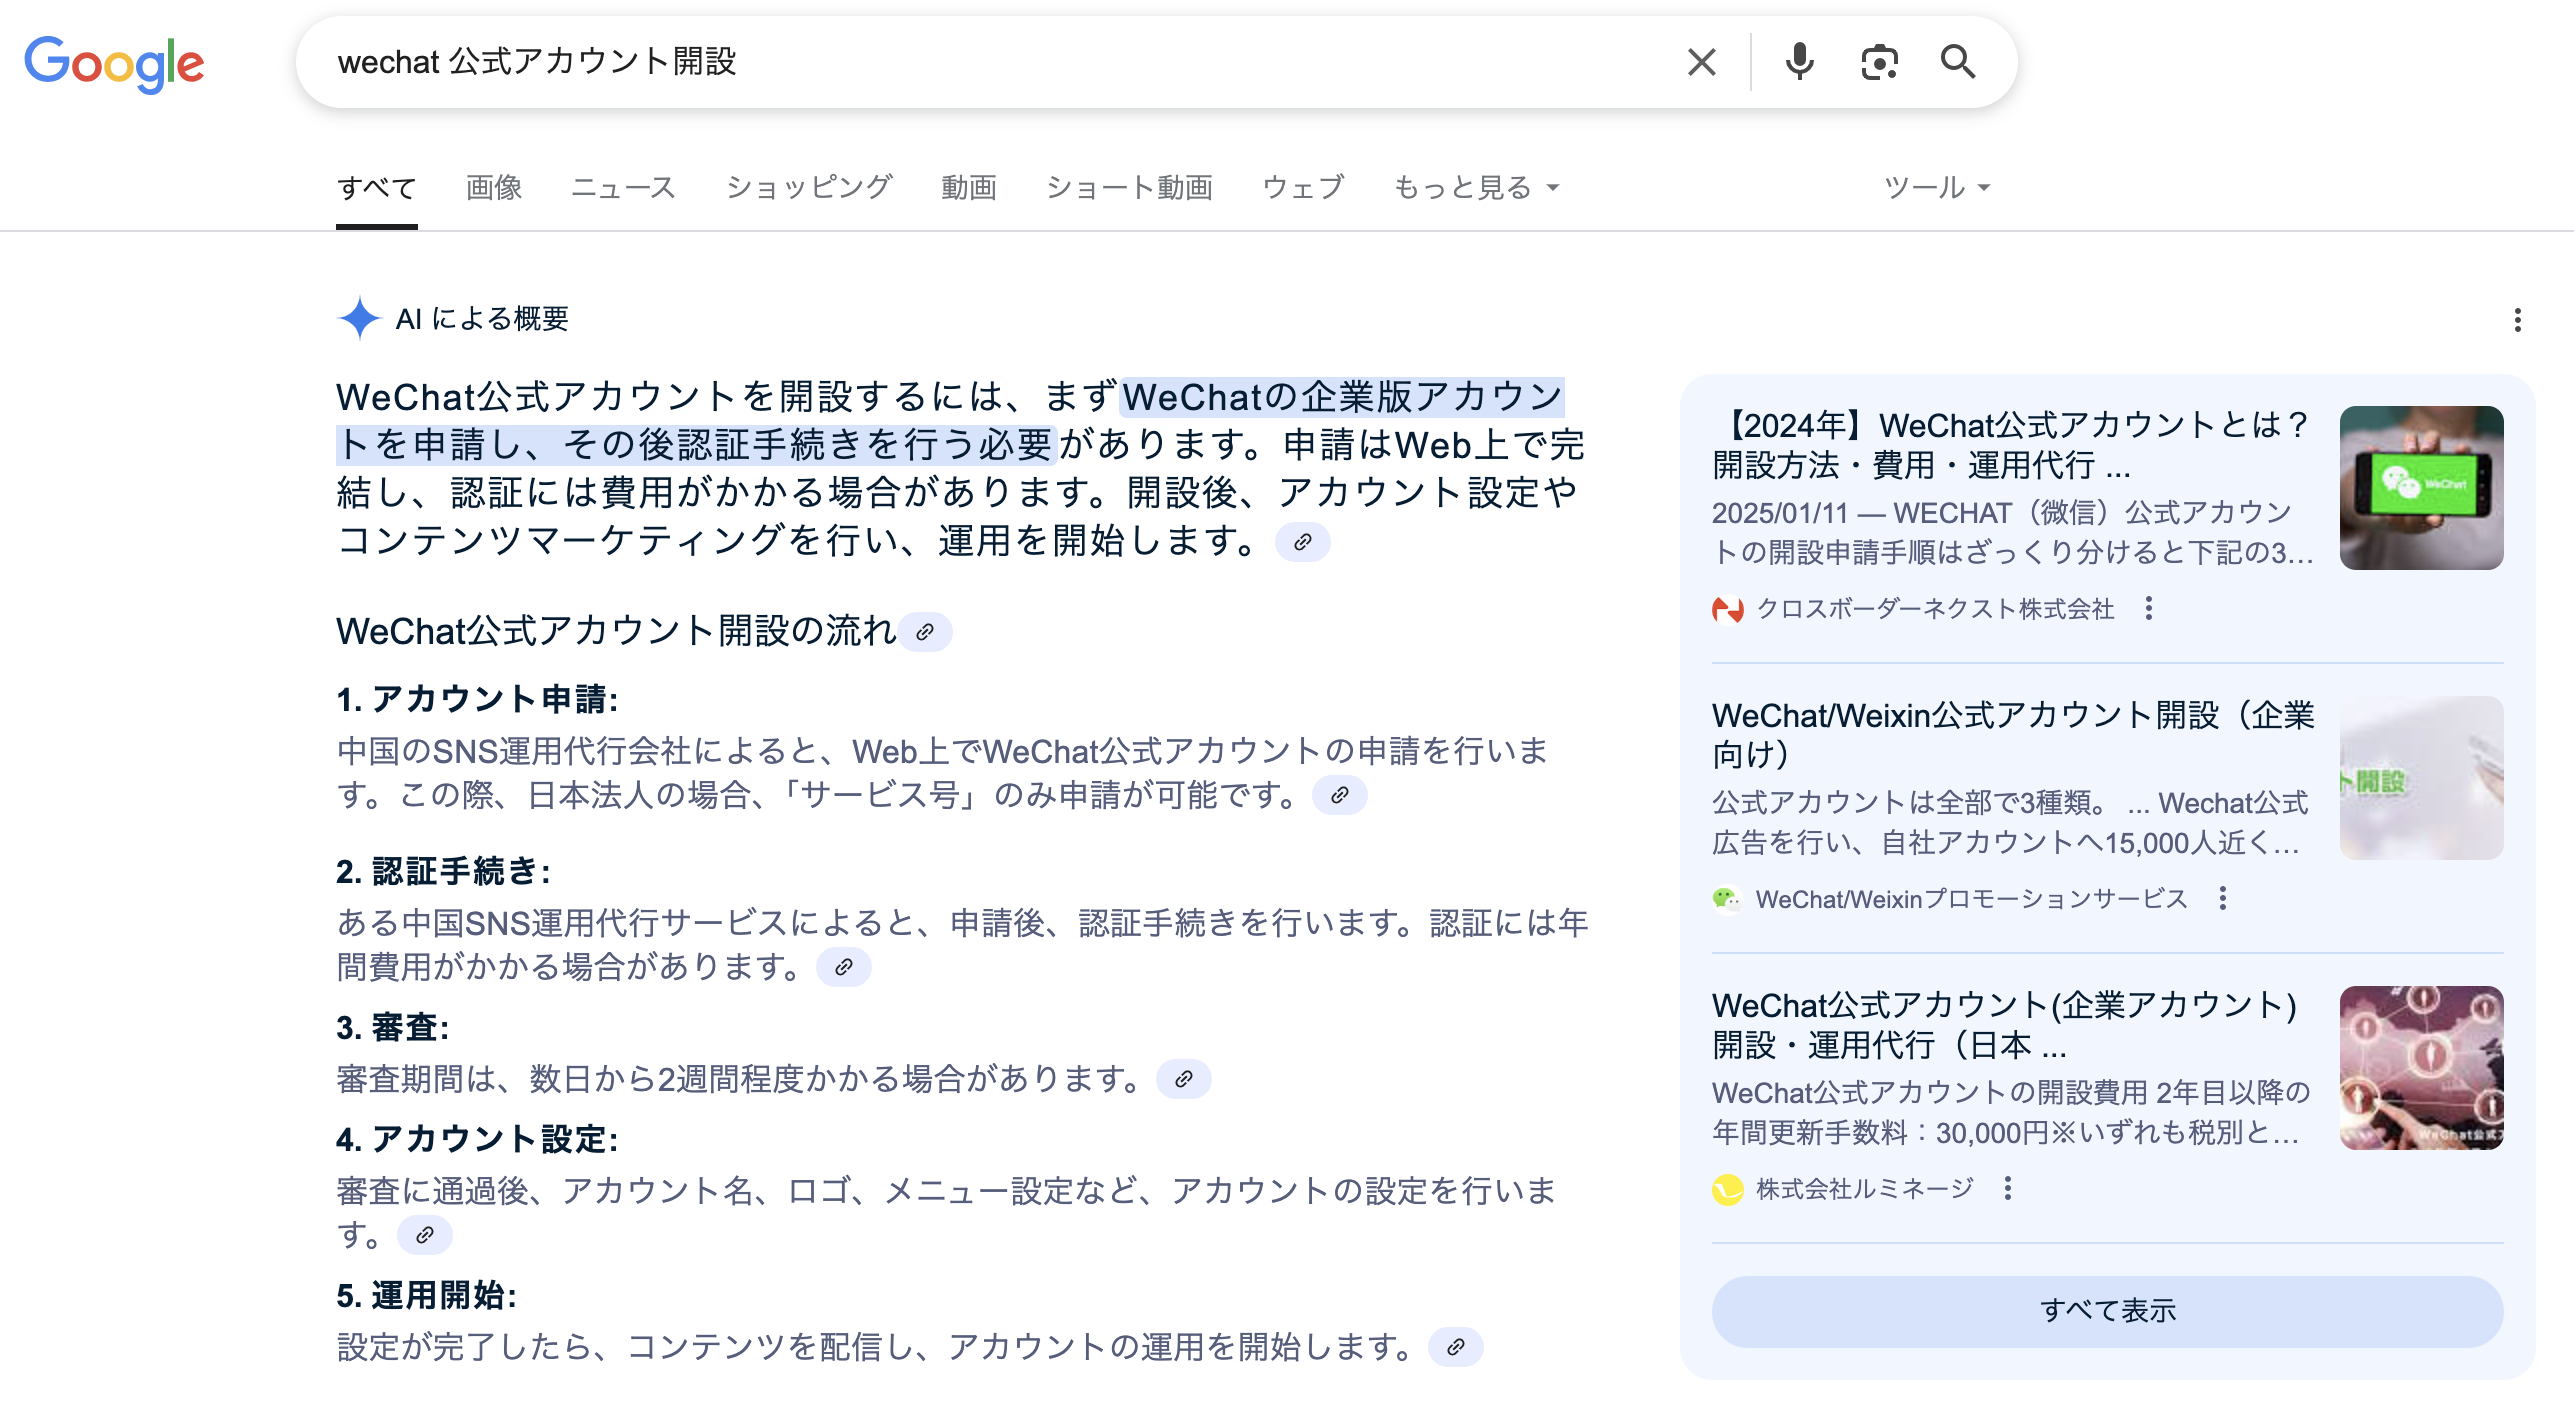The height and width of the screenshot is (1408, 2574).
Task: Expand the もっと見る dropdown
Action: click(x=1476, y=187)
